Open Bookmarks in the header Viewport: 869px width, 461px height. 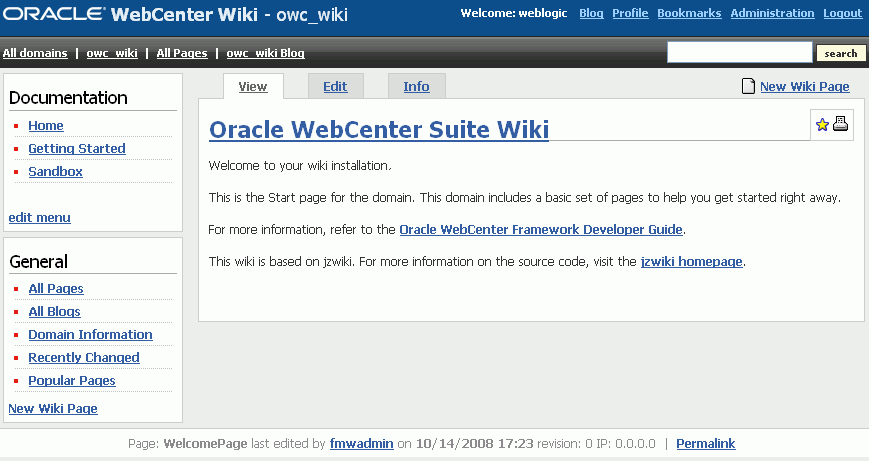click(x=689, y=13)
